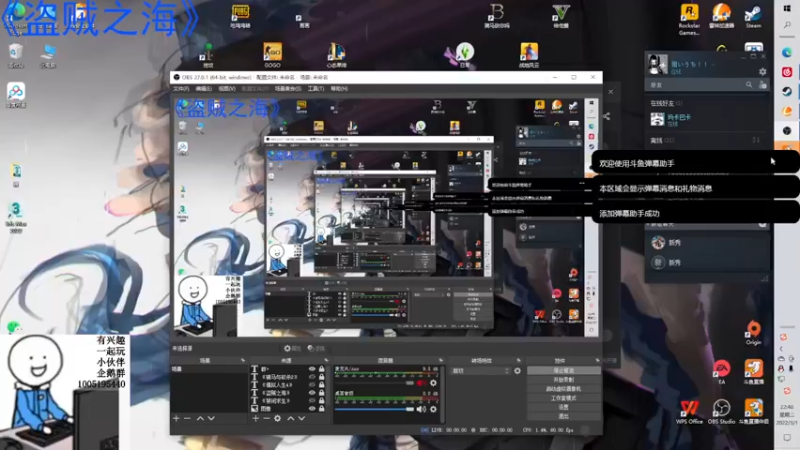Open PUBG desktop shortcut

point(240,16)
